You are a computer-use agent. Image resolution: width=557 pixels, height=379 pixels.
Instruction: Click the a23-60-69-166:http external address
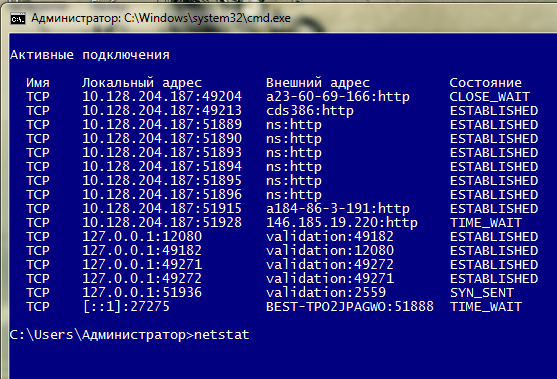(338, 97)
